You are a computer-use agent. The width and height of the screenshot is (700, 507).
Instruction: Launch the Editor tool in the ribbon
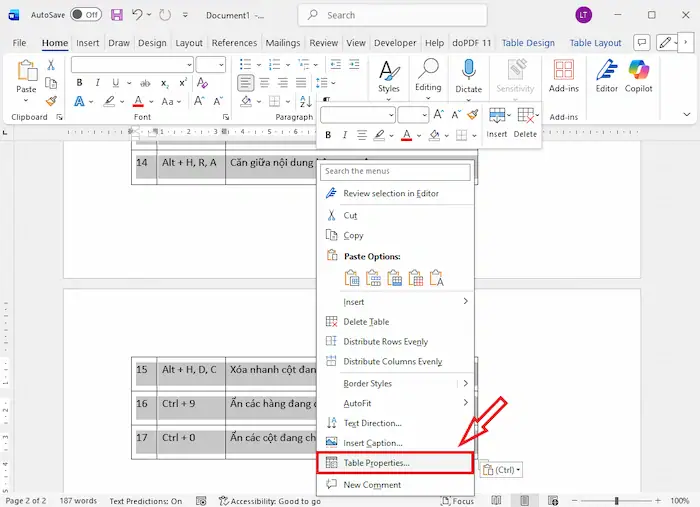point(606,69)
